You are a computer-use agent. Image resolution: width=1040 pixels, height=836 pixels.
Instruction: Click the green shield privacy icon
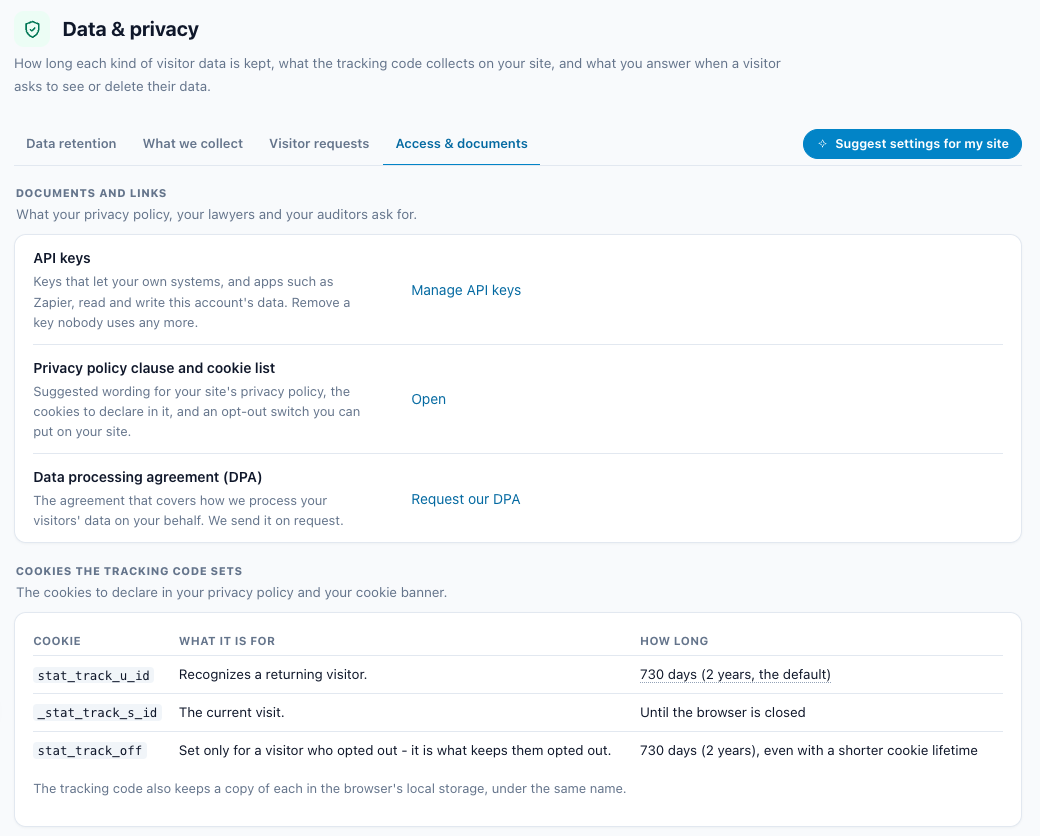point(32,29)
